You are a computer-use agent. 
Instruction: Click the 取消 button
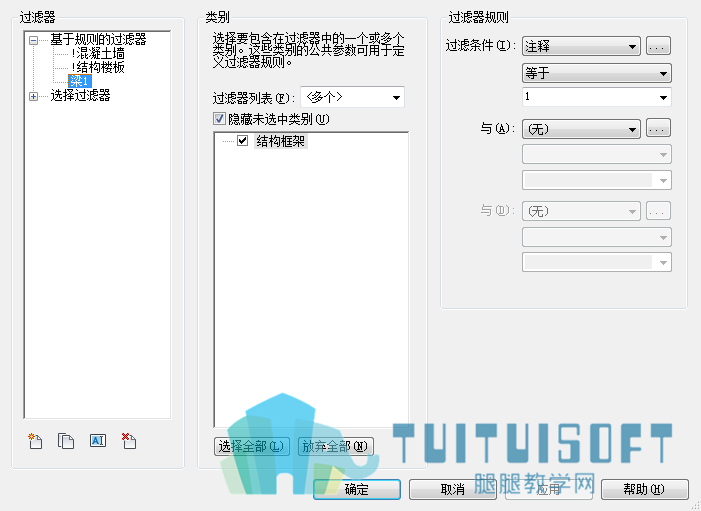(x=452, y=490)
